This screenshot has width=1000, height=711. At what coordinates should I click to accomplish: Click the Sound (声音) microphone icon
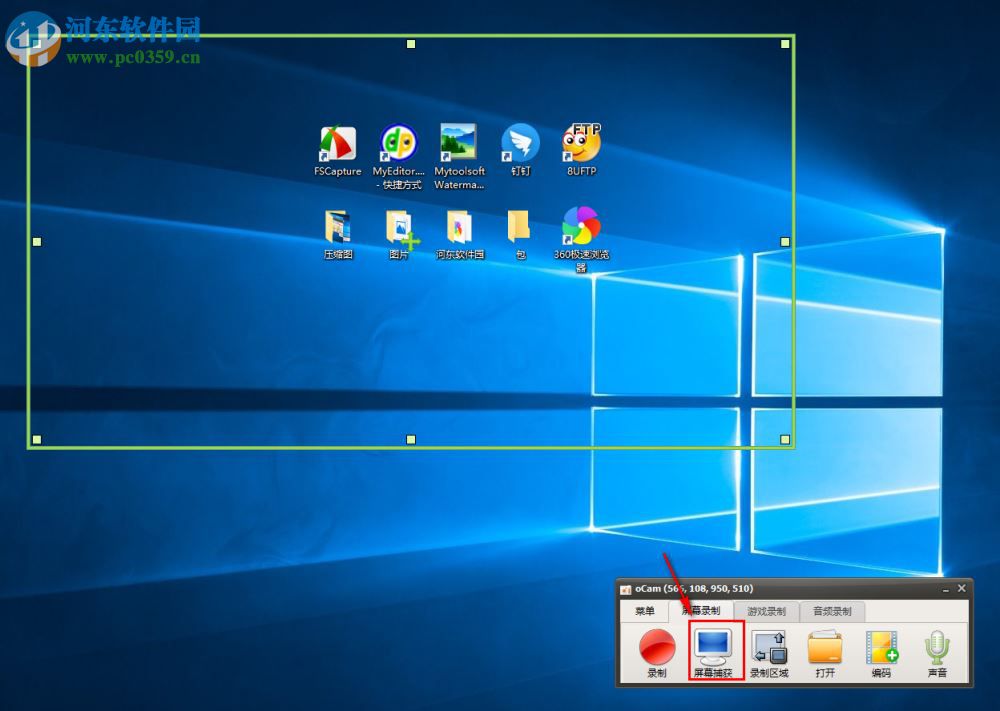pos(937,652)
